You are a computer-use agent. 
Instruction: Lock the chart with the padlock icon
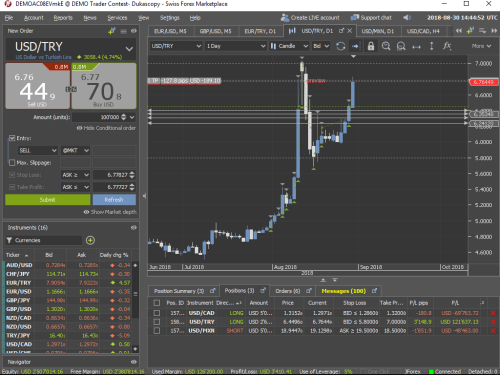(371, 46)
